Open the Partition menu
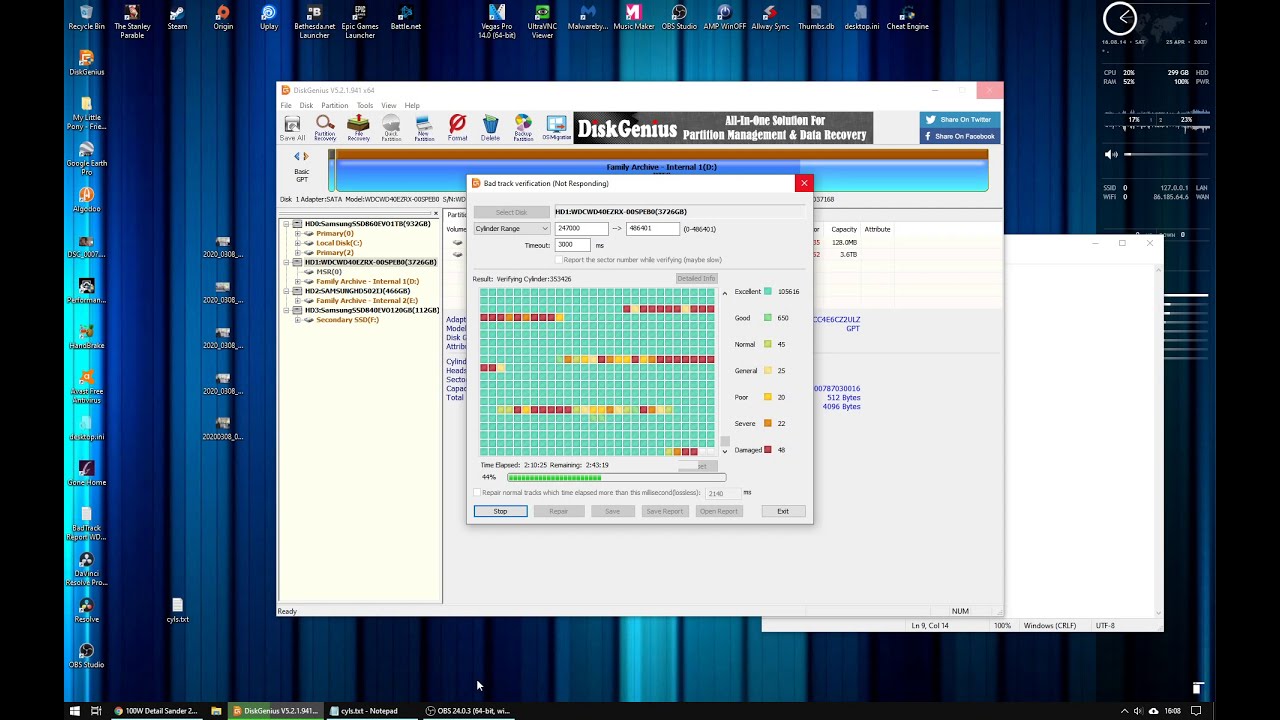The image size is (1280, 720). [x=334, y=105]
